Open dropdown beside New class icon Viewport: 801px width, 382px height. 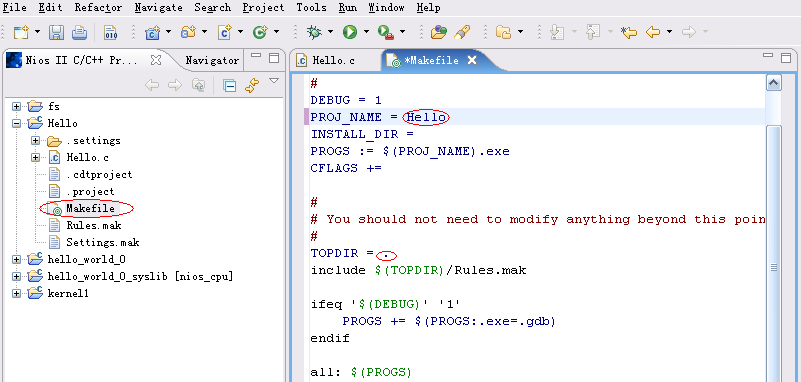276,32
